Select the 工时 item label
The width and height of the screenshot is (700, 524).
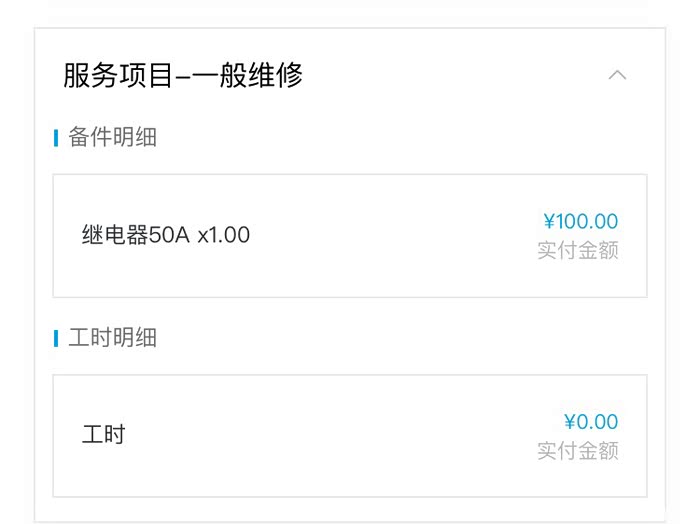tap(103, 435)
